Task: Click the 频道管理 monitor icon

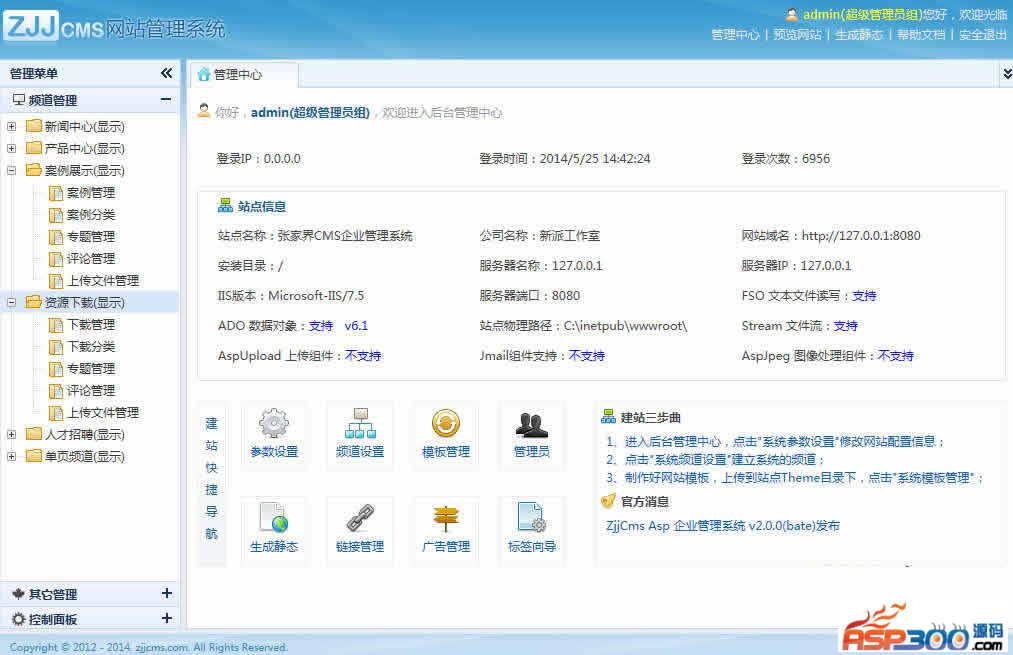Action: pyautogui.click(x=19, y=99)
